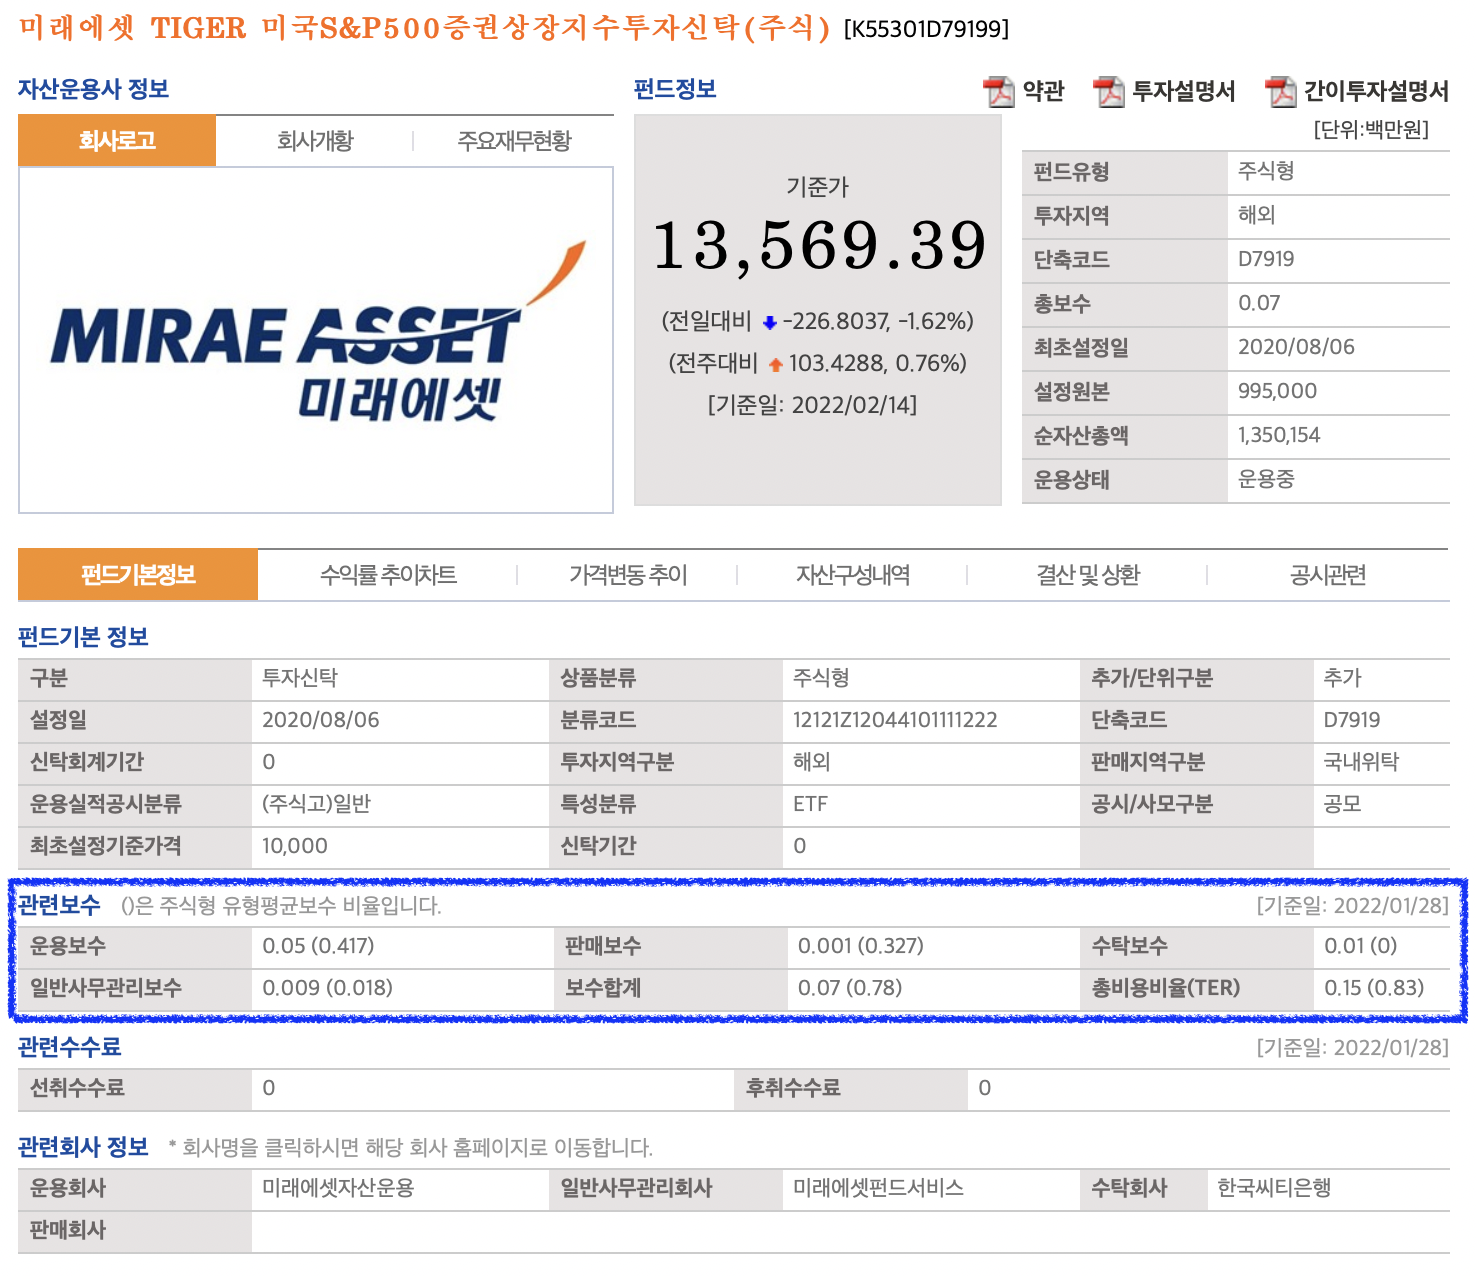Image resolution: width=1476 pixels, height=1276 pixels.
Task: Click 운용실적공시분류 value (주식고)일반
Action: point(316,804)
